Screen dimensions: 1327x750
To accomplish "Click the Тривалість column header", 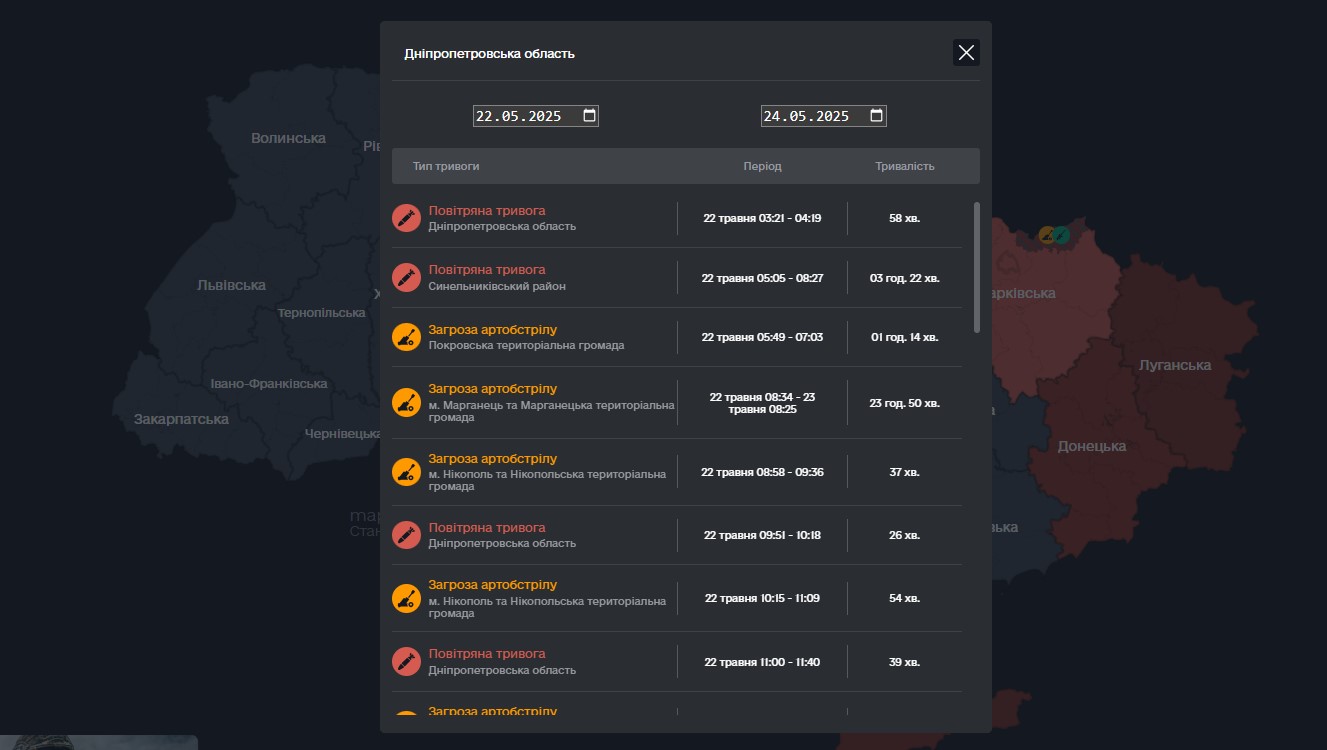I will click(904, 166).
